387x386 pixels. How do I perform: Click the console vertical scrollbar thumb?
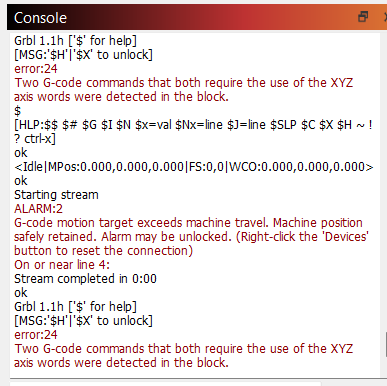coord(386,345)
